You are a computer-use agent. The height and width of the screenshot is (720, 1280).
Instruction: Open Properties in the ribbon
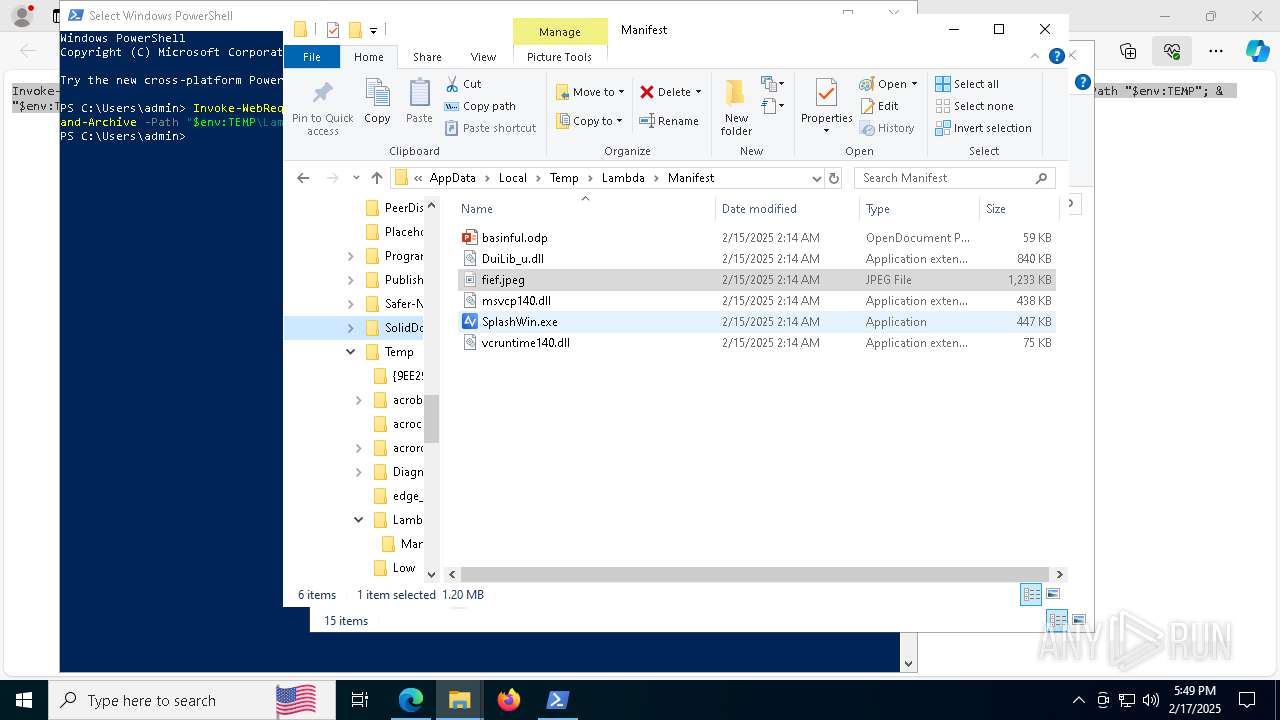click(826, 107)
